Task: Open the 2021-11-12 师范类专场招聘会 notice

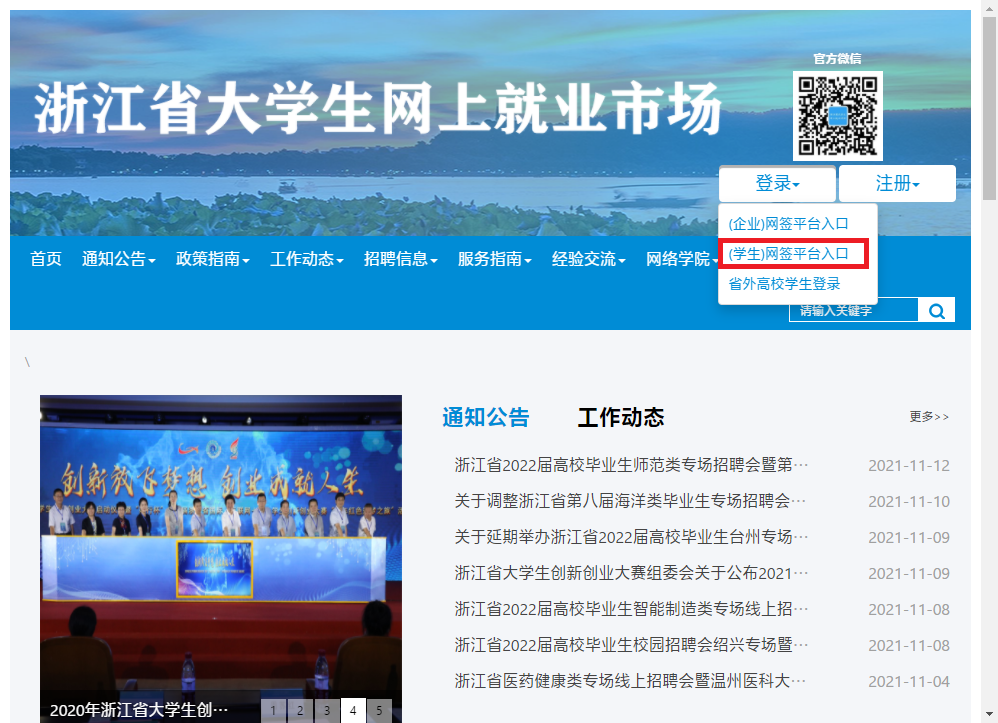Action: pyautogui.click(x=630, y=465)
